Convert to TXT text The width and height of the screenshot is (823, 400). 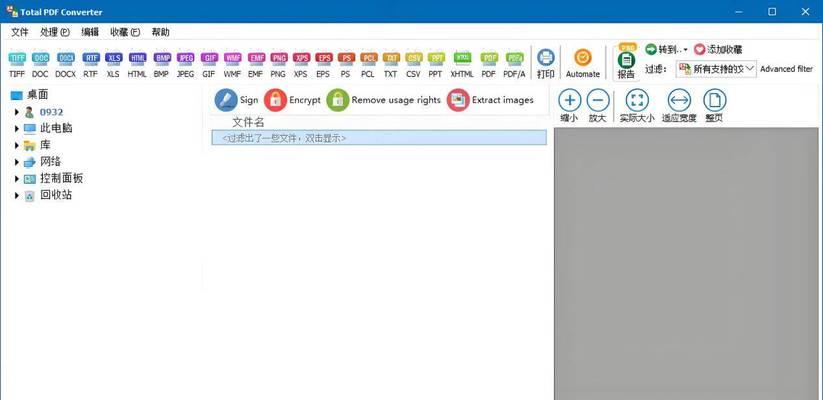[x=391, y=64]
